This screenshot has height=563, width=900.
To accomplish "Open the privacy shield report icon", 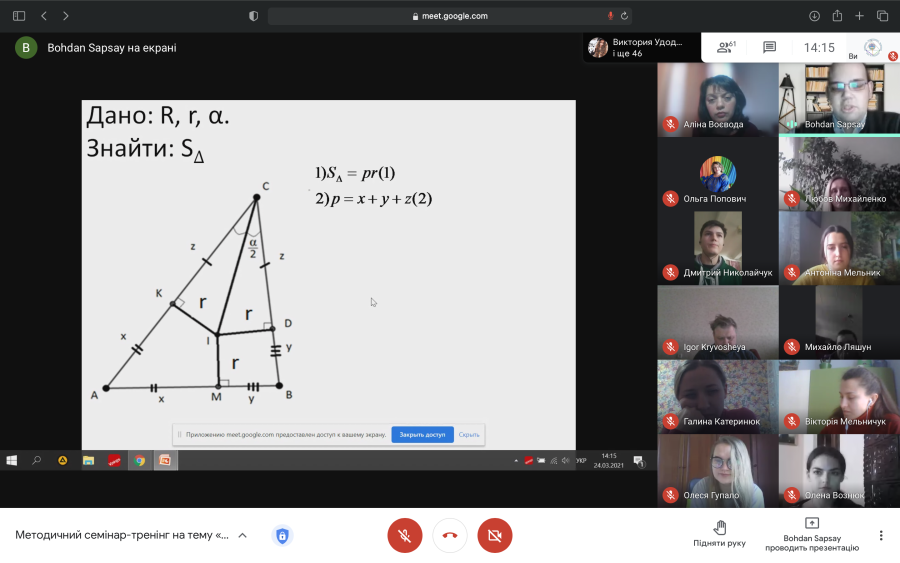I will pyautogui.click(x=253, y=16).
